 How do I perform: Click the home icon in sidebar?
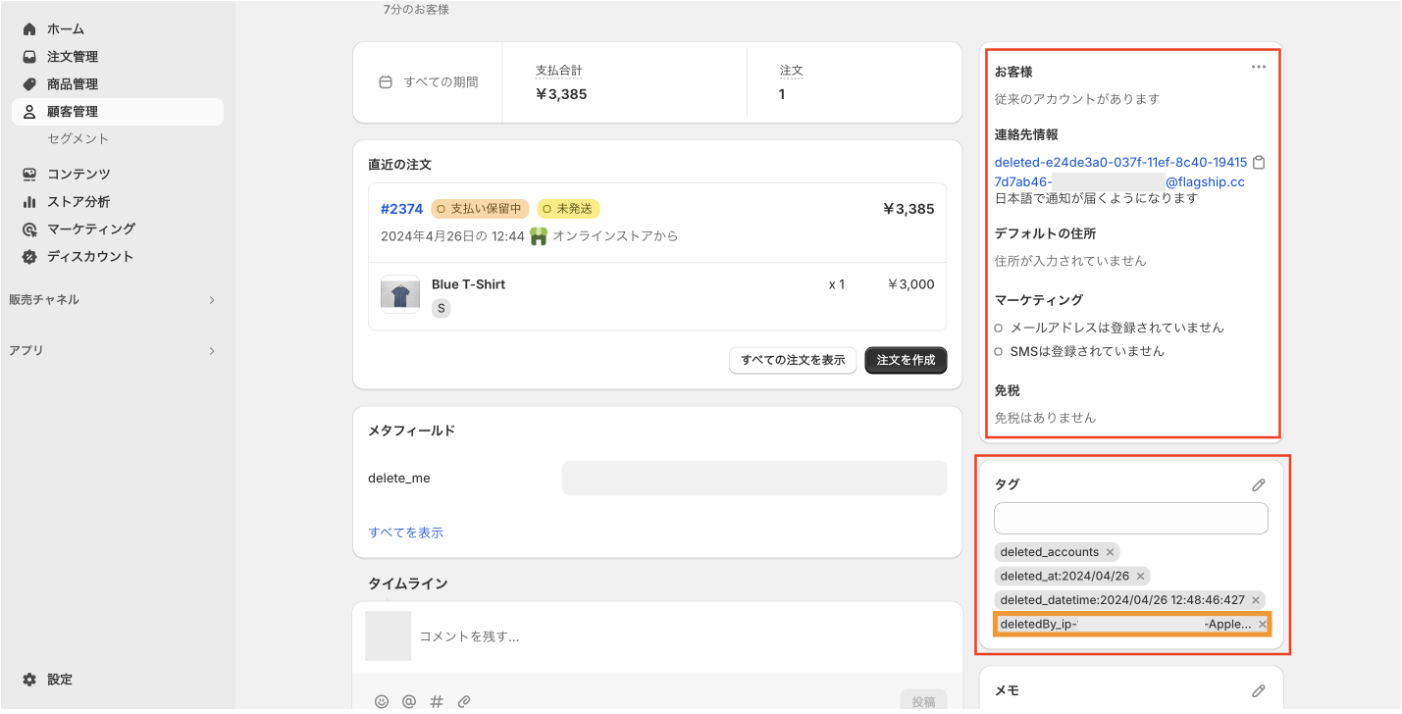[29, 29]
